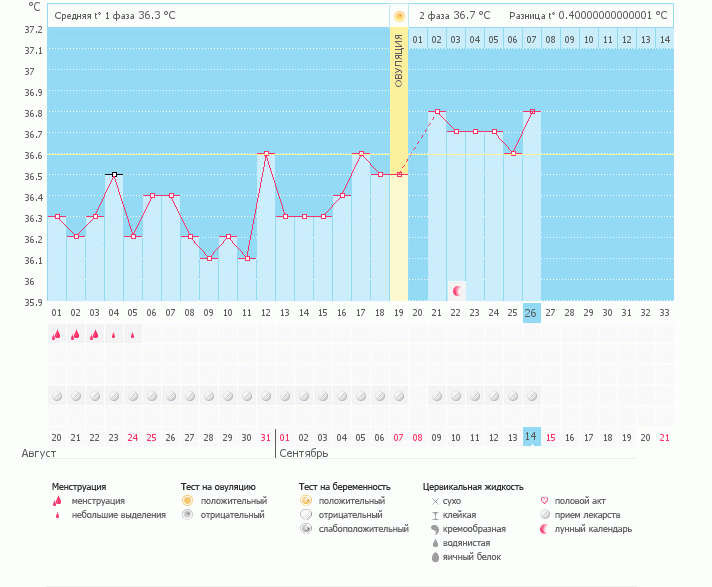Viewport: 712px width, 587px height.
Task: Click the medication pill icon under day 12
Action: [x=266, y=396]
